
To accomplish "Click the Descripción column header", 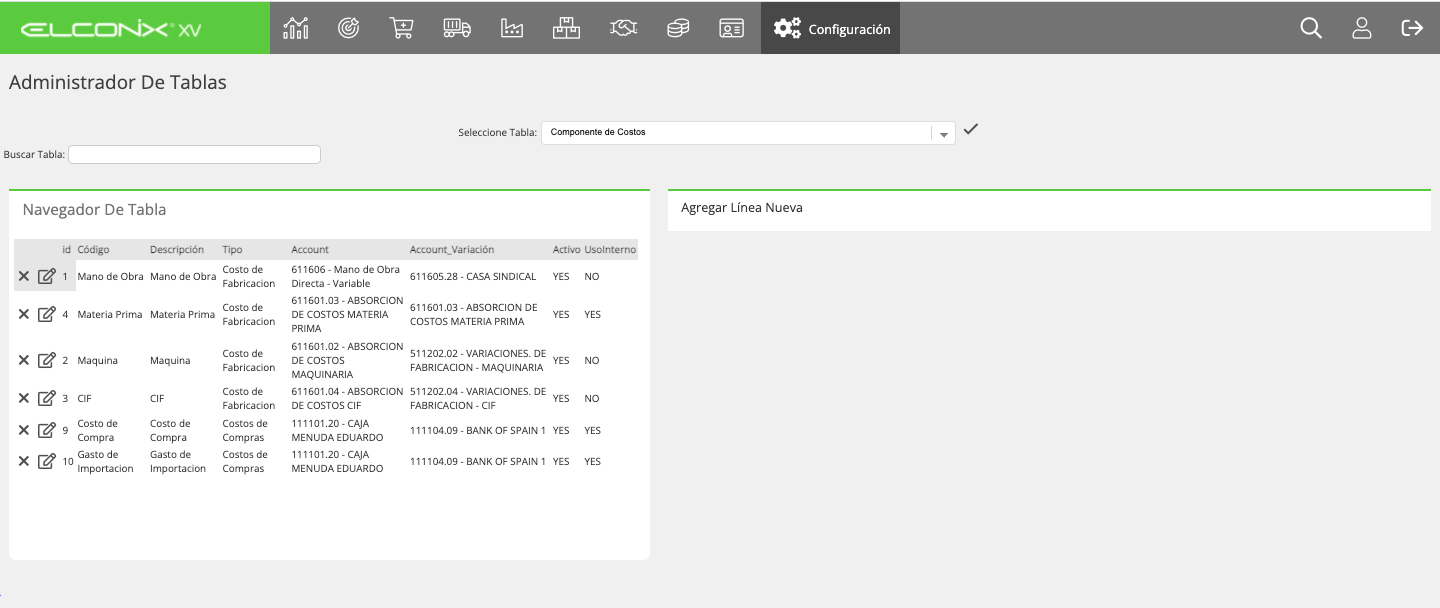I will tap(177, 249).
